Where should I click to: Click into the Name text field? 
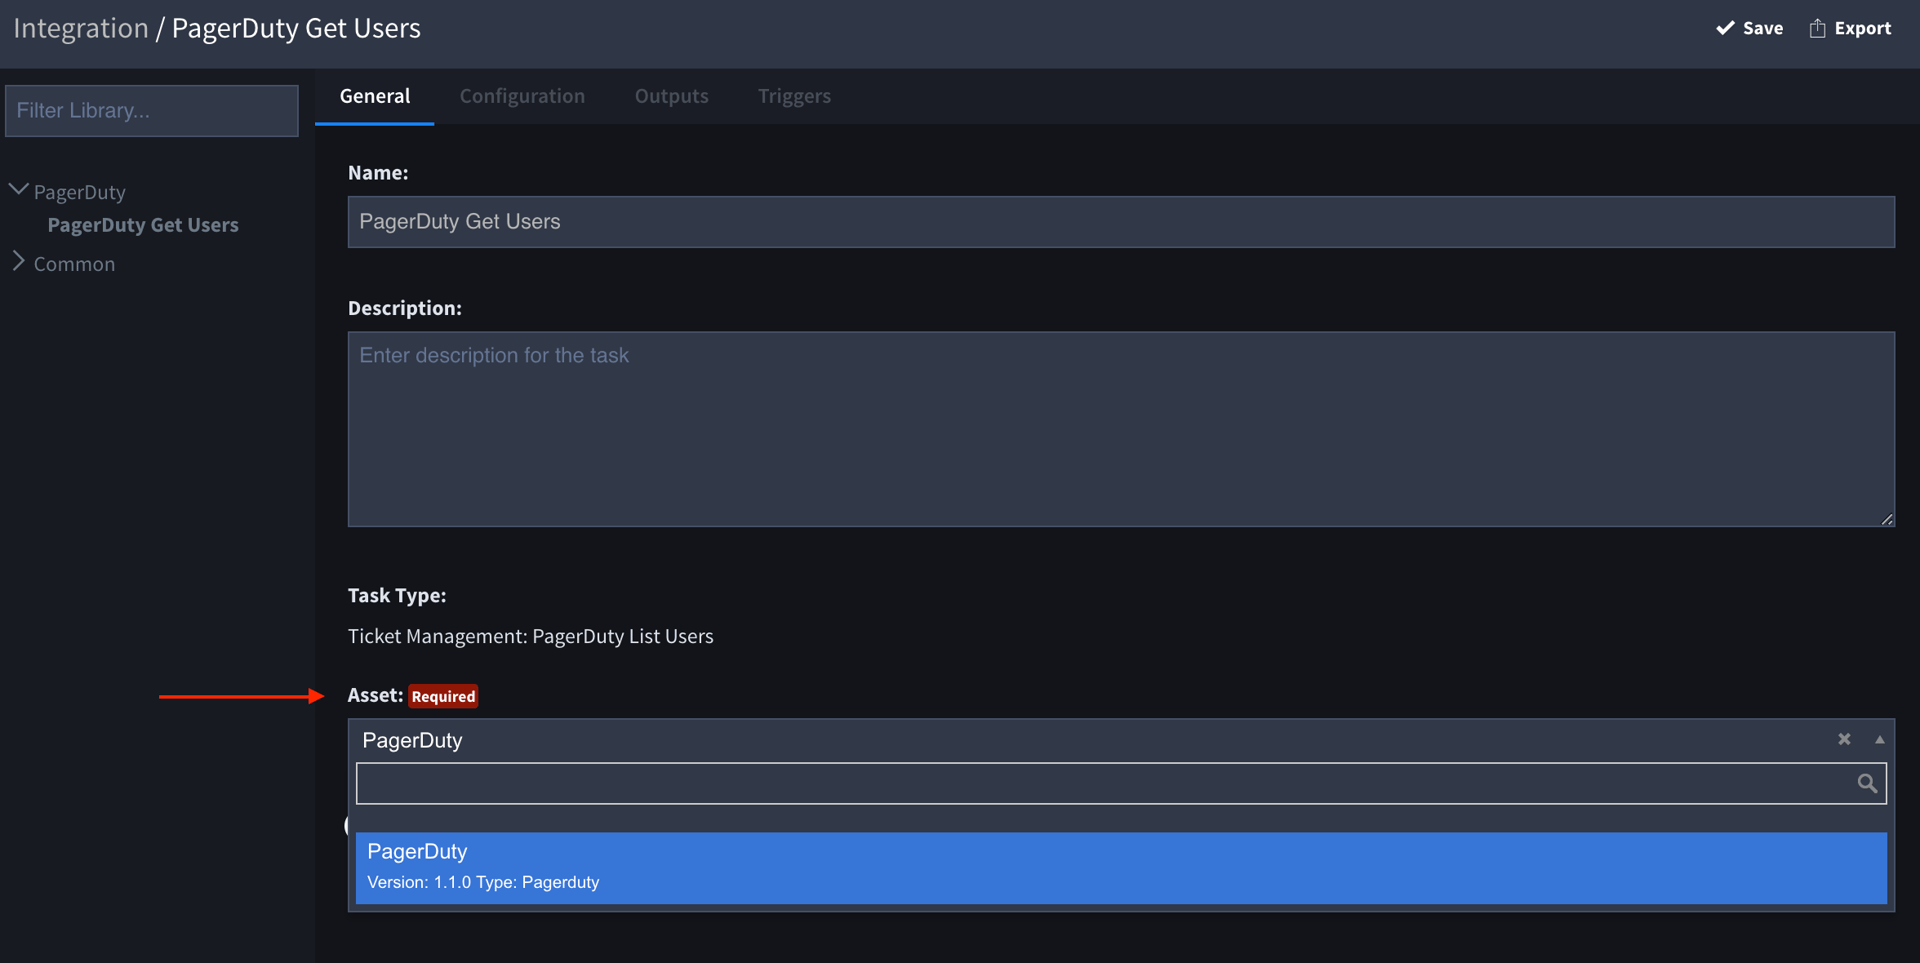(x=1120, y=222)
